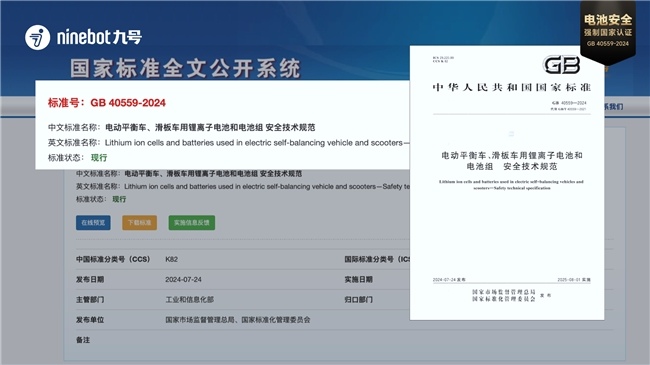Image resolution: width=650 pixels, height=365 pixels.
Task: Click the 2024-07-24 发布 date on document cover
Action: click(x=449, y=280)
